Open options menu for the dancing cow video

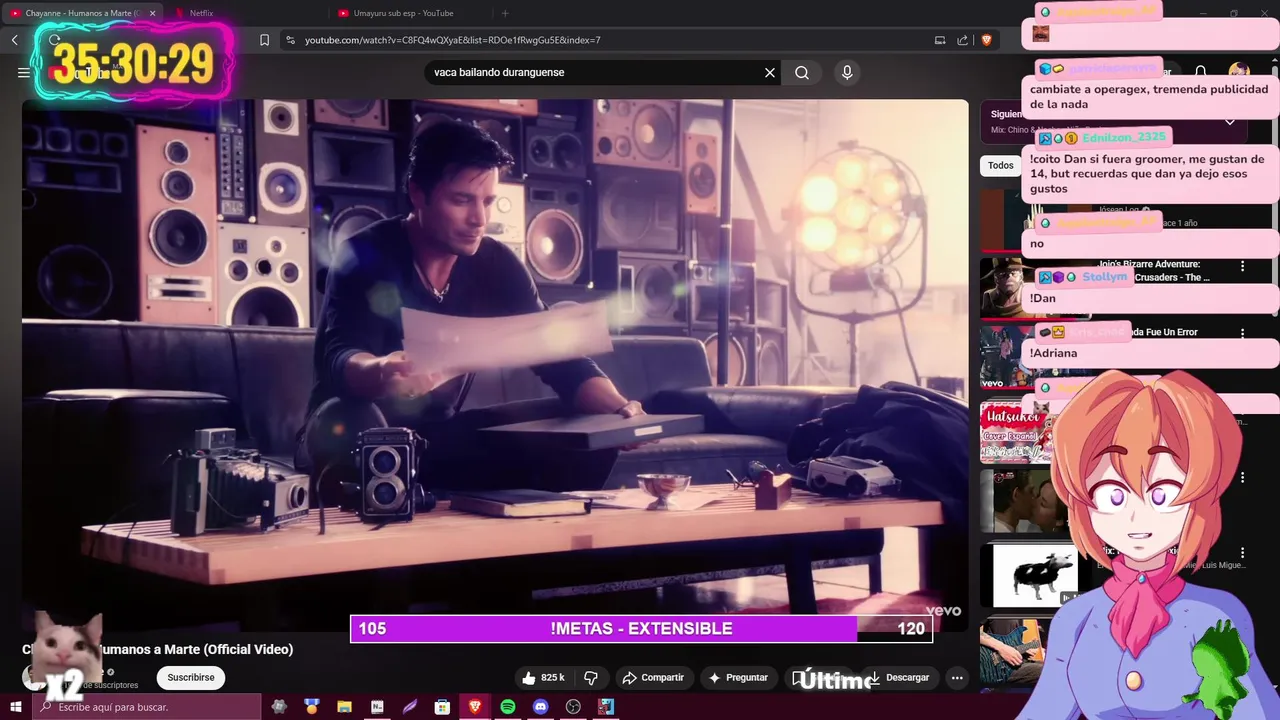[x=1243, y=552]
